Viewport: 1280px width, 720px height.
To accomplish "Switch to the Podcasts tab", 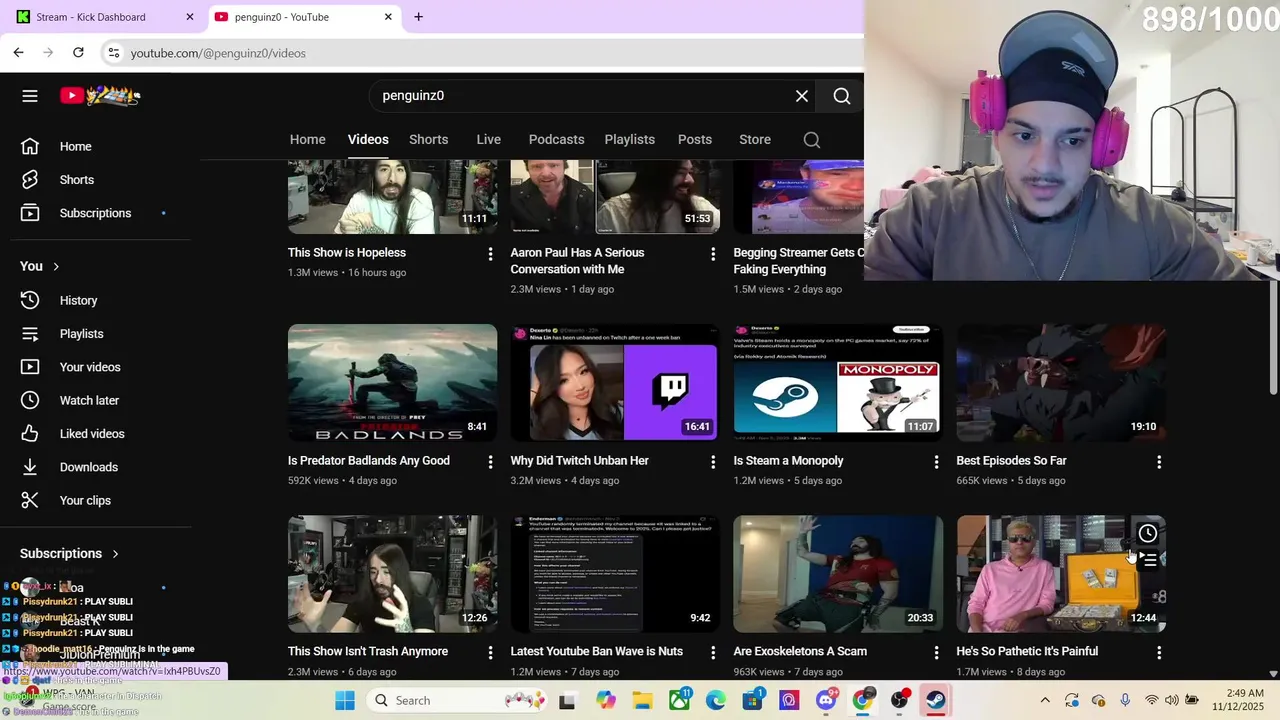I will [556, 139].
